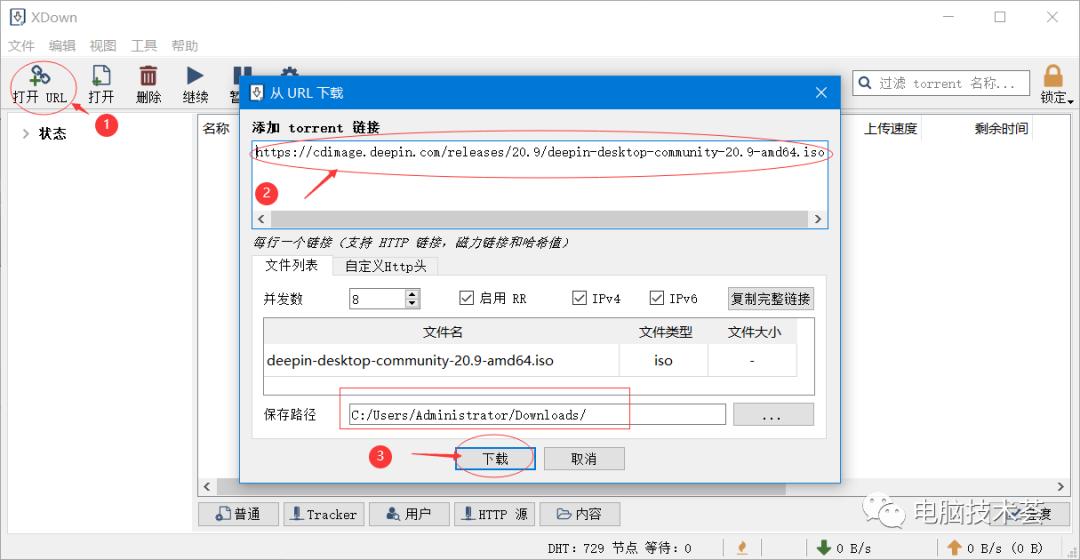Click the Cancel button in dialog
The image size is (1080, 560).
coord(584,459)
